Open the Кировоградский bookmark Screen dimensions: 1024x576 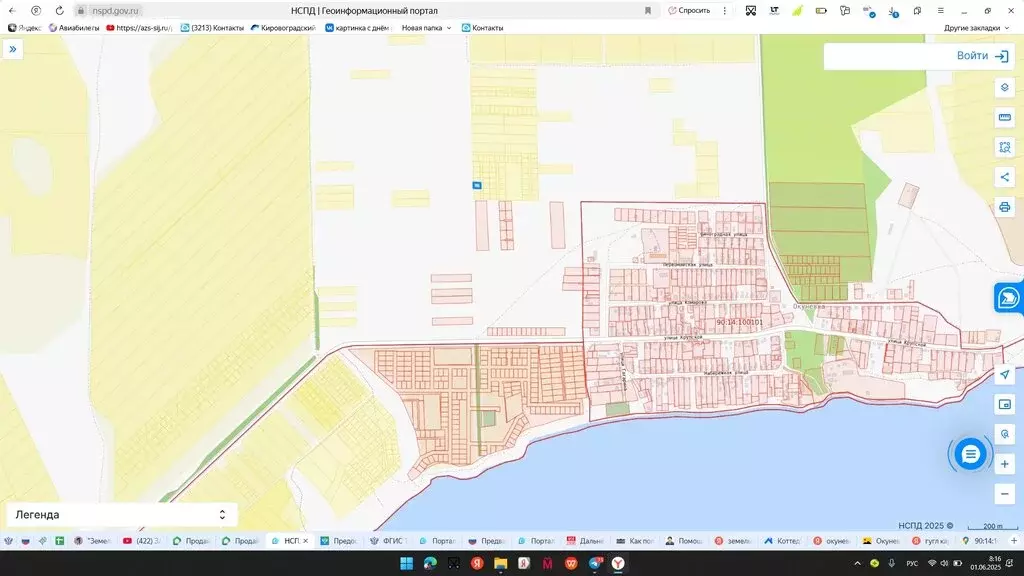[x=283, y=28]
